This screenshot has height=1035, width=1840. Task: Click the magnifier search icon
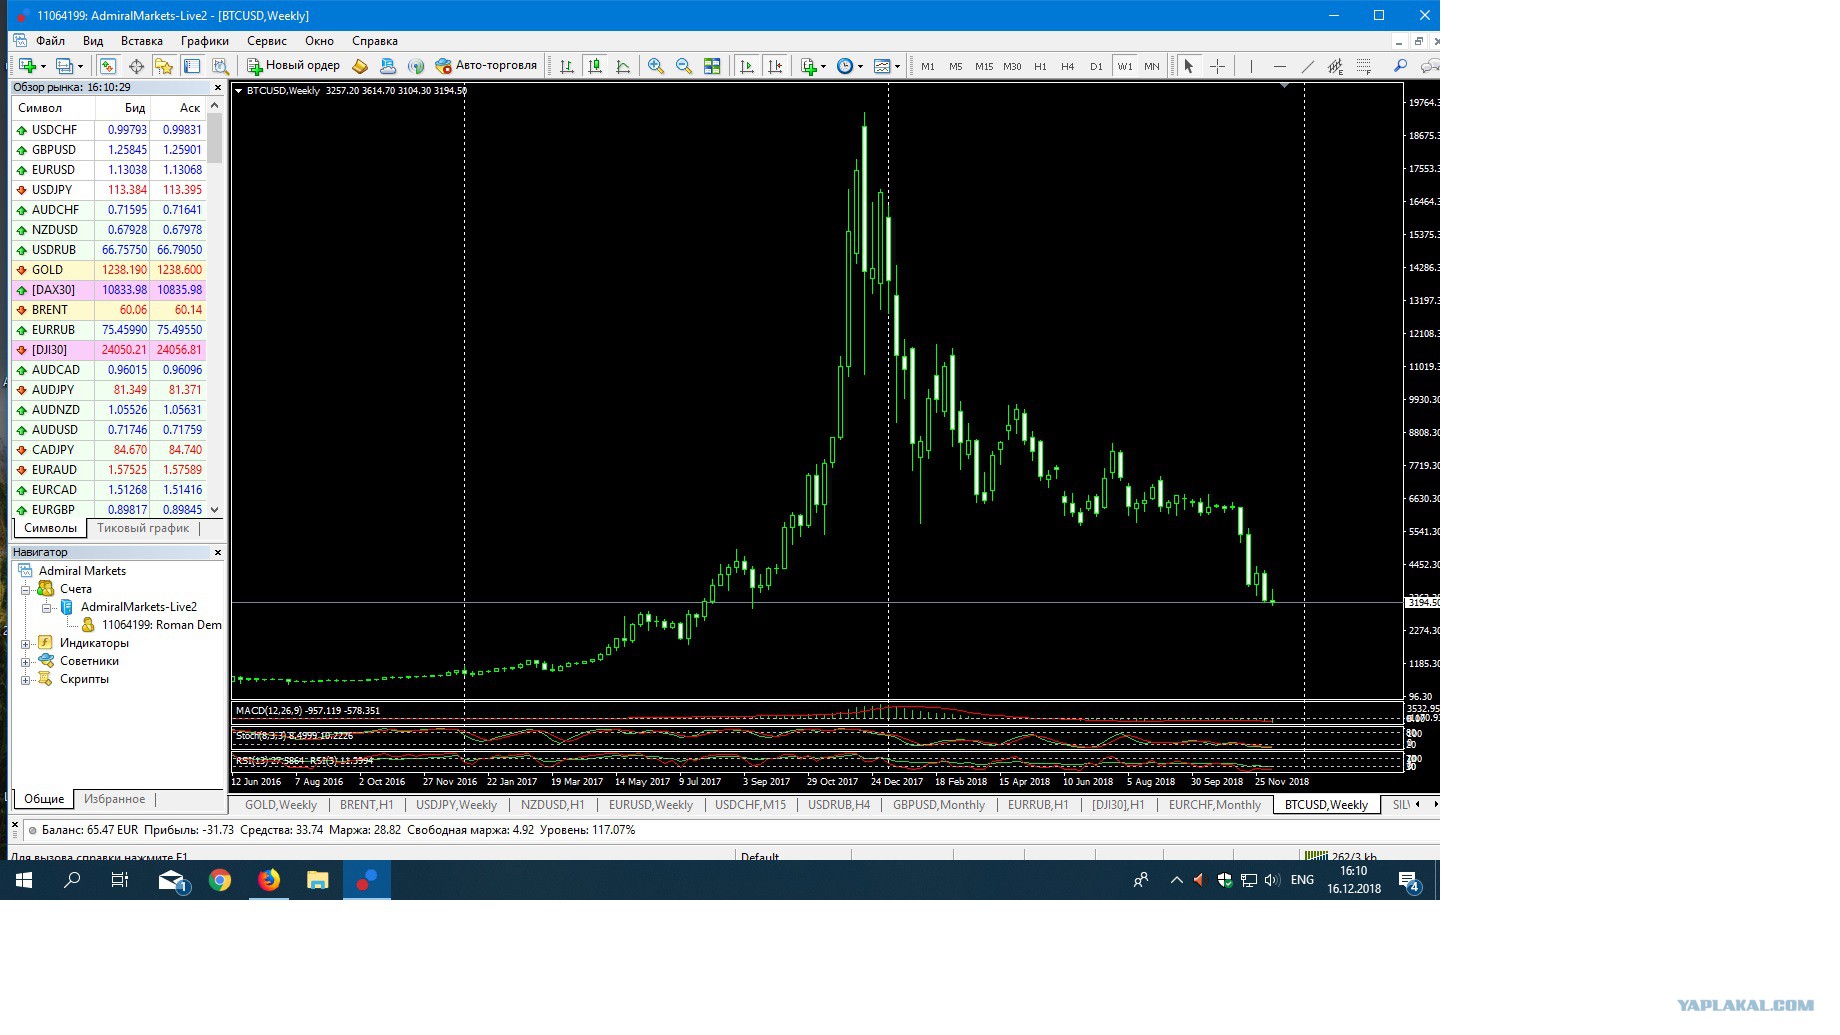[x=1401, y=66]
